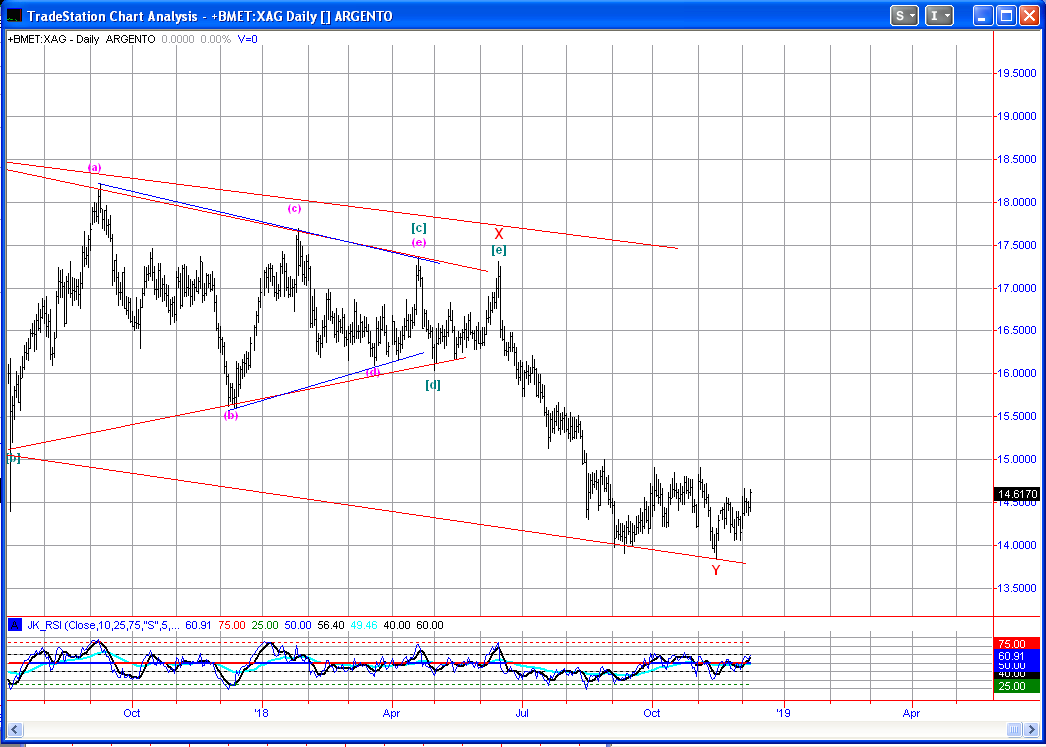1046x747 pixels.
Task: Click the 60.00 value in JK_RSI header
Action: coord(430,626)
